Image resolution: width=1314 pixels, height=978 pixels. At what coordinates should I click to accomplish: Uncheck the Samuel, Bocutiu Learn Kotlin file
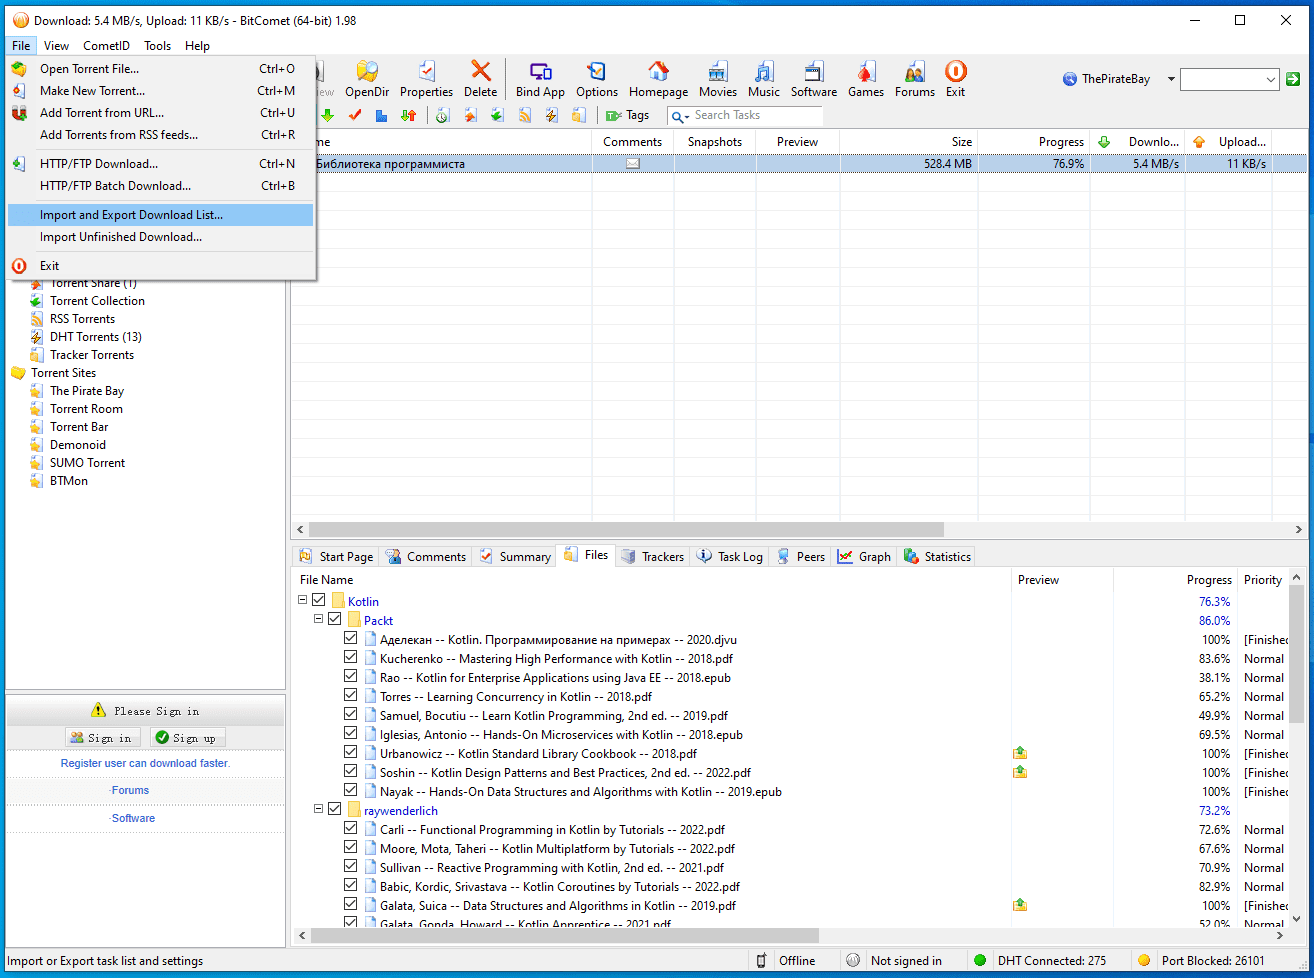(351, 714)
